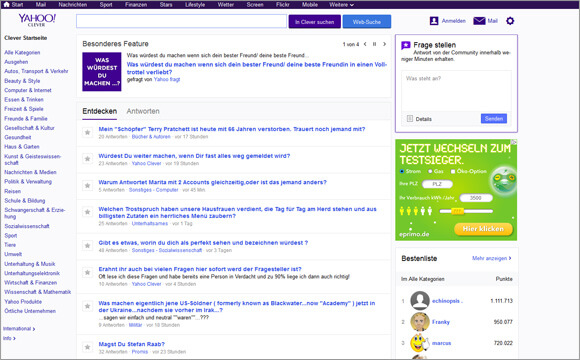Viewport: 580px width, 360px height.
Task: Click the Yahoo Clever logo
Action: [x=37, y=20]
